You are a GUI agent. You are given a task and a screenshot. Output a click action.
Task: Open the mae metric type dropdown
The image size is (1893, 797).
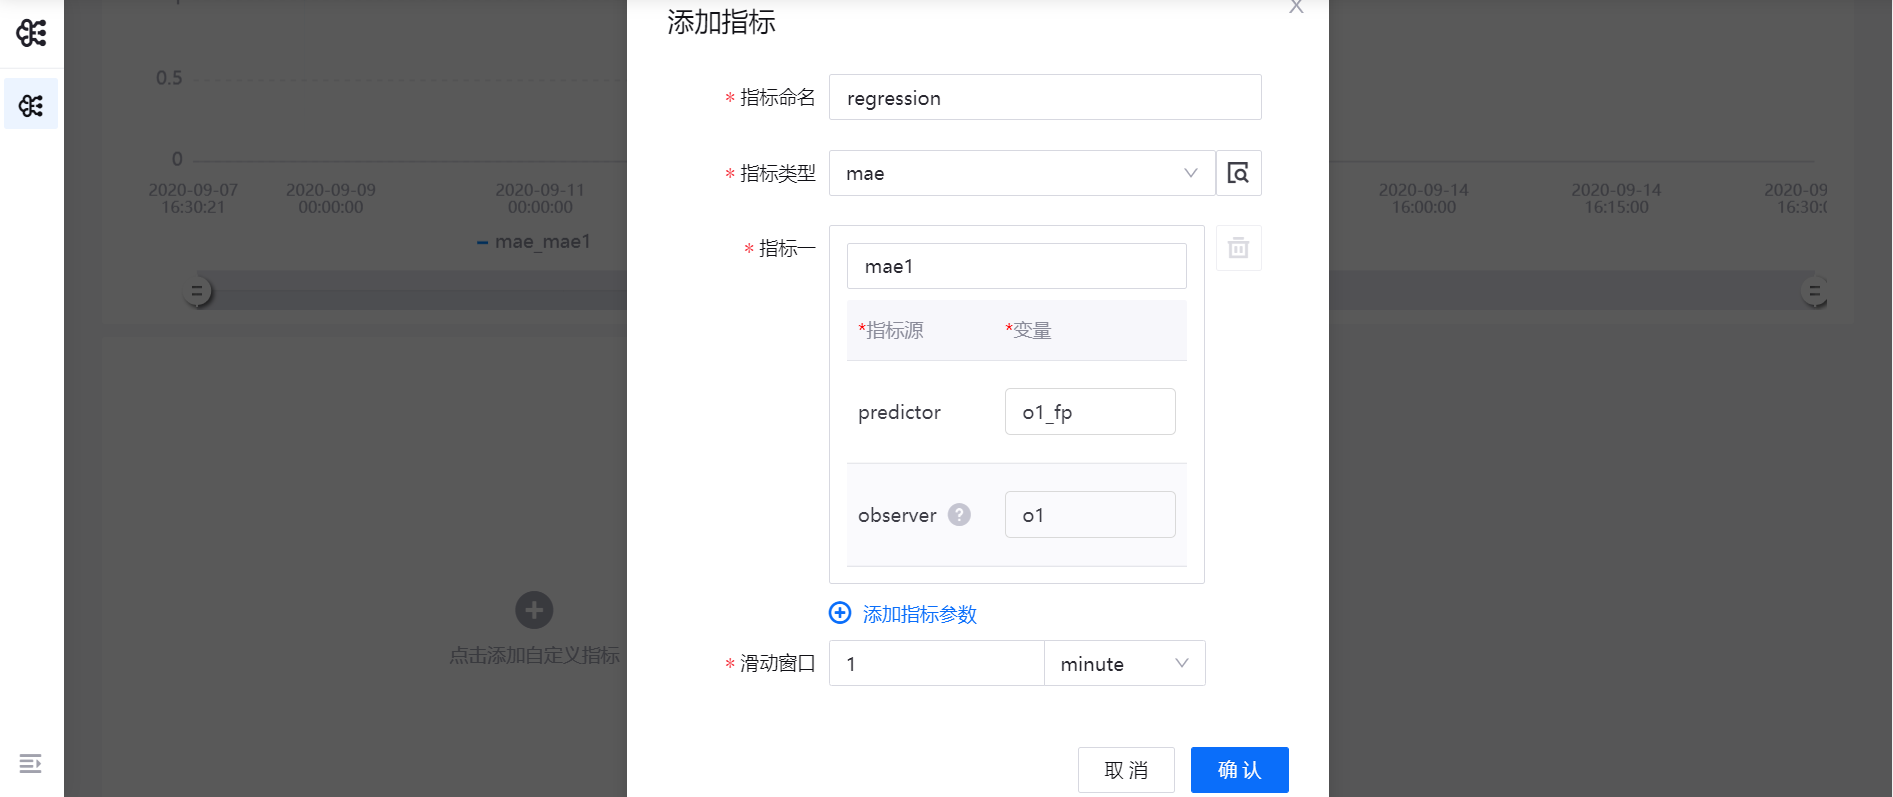1021,173
